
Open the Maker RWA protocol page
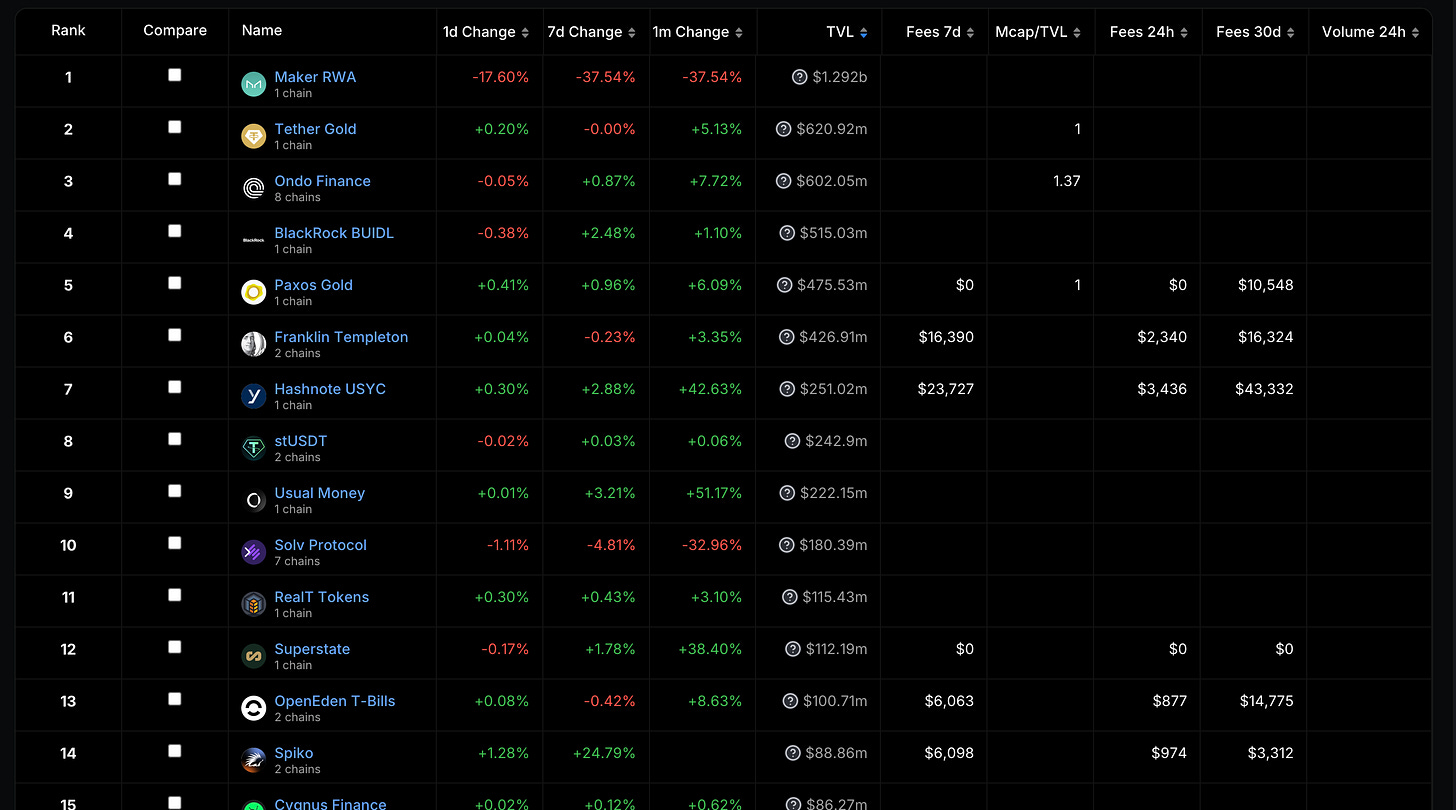315,77
